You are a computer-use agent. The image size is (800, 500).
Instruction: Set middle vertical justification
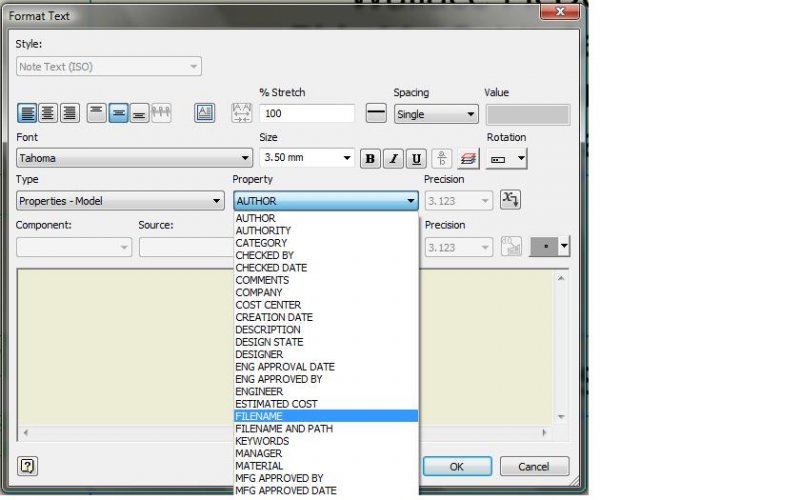[118, 113]
